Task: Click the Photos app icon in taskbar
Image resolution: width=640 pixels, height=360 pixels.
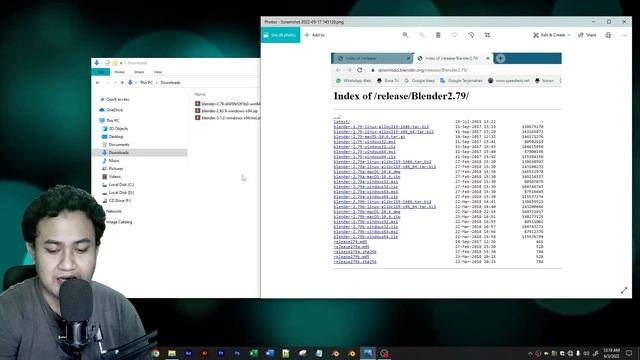Action: tap(368, 353)
